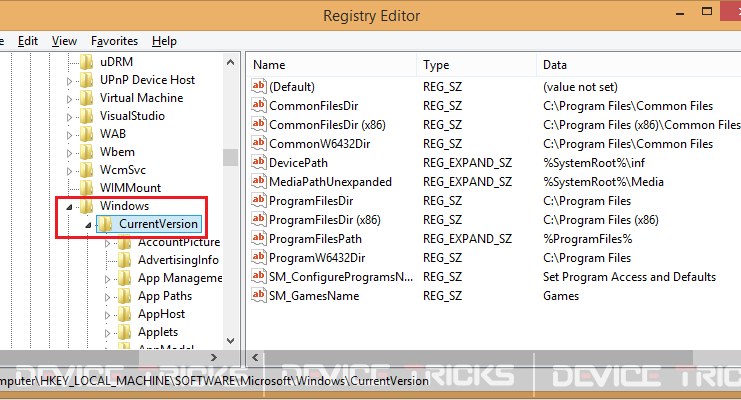
Task: Select the WIMMount tree key label
Action: pyautogui.click(x=130, y=188)
